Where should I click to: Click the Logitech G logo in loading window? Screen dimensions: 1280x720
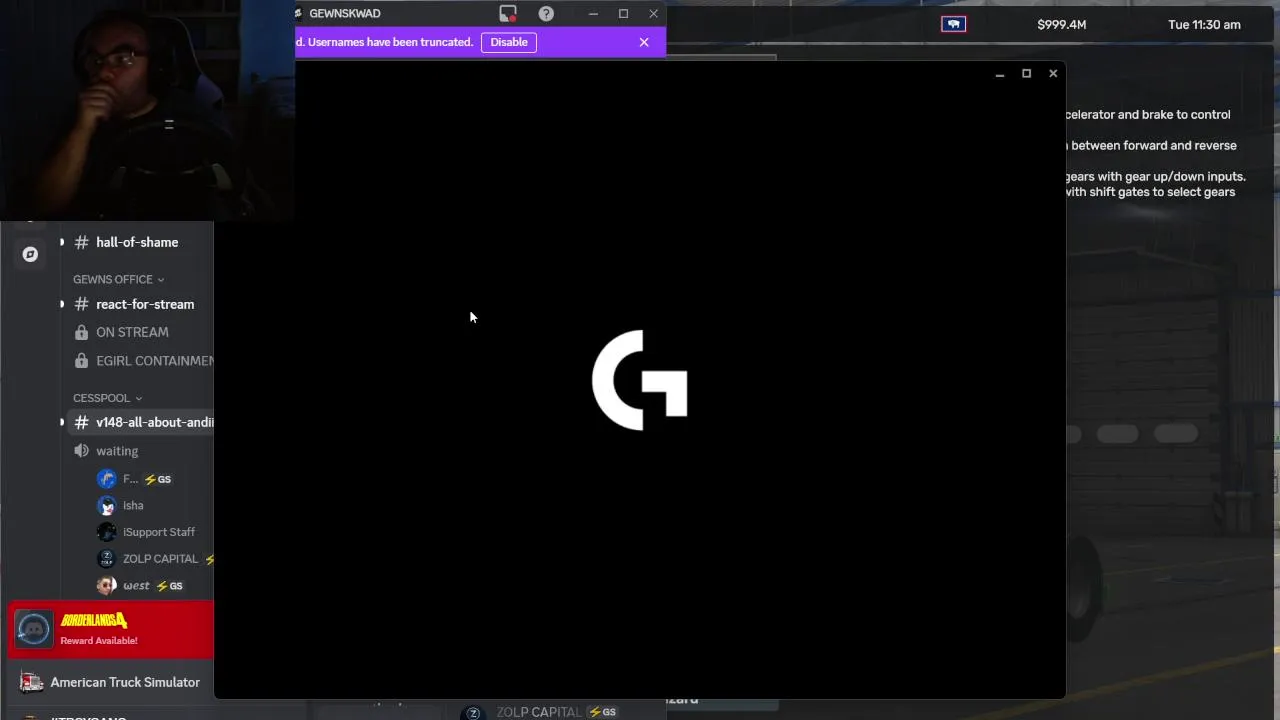(640, 380)
